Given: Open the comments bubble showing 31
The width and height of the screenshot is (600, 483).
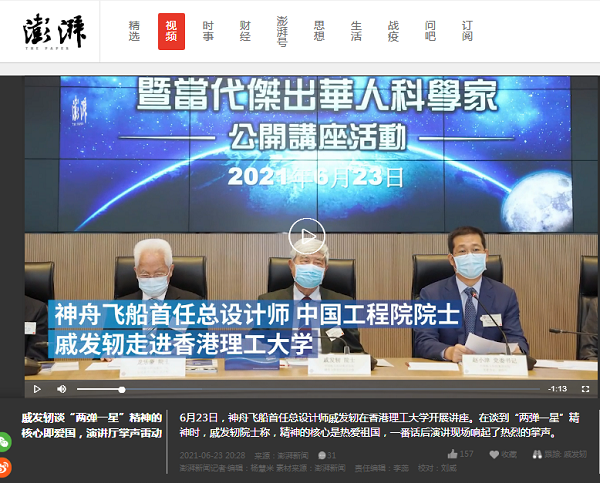Looking at the screenshot, I should [x=327, y=455].
